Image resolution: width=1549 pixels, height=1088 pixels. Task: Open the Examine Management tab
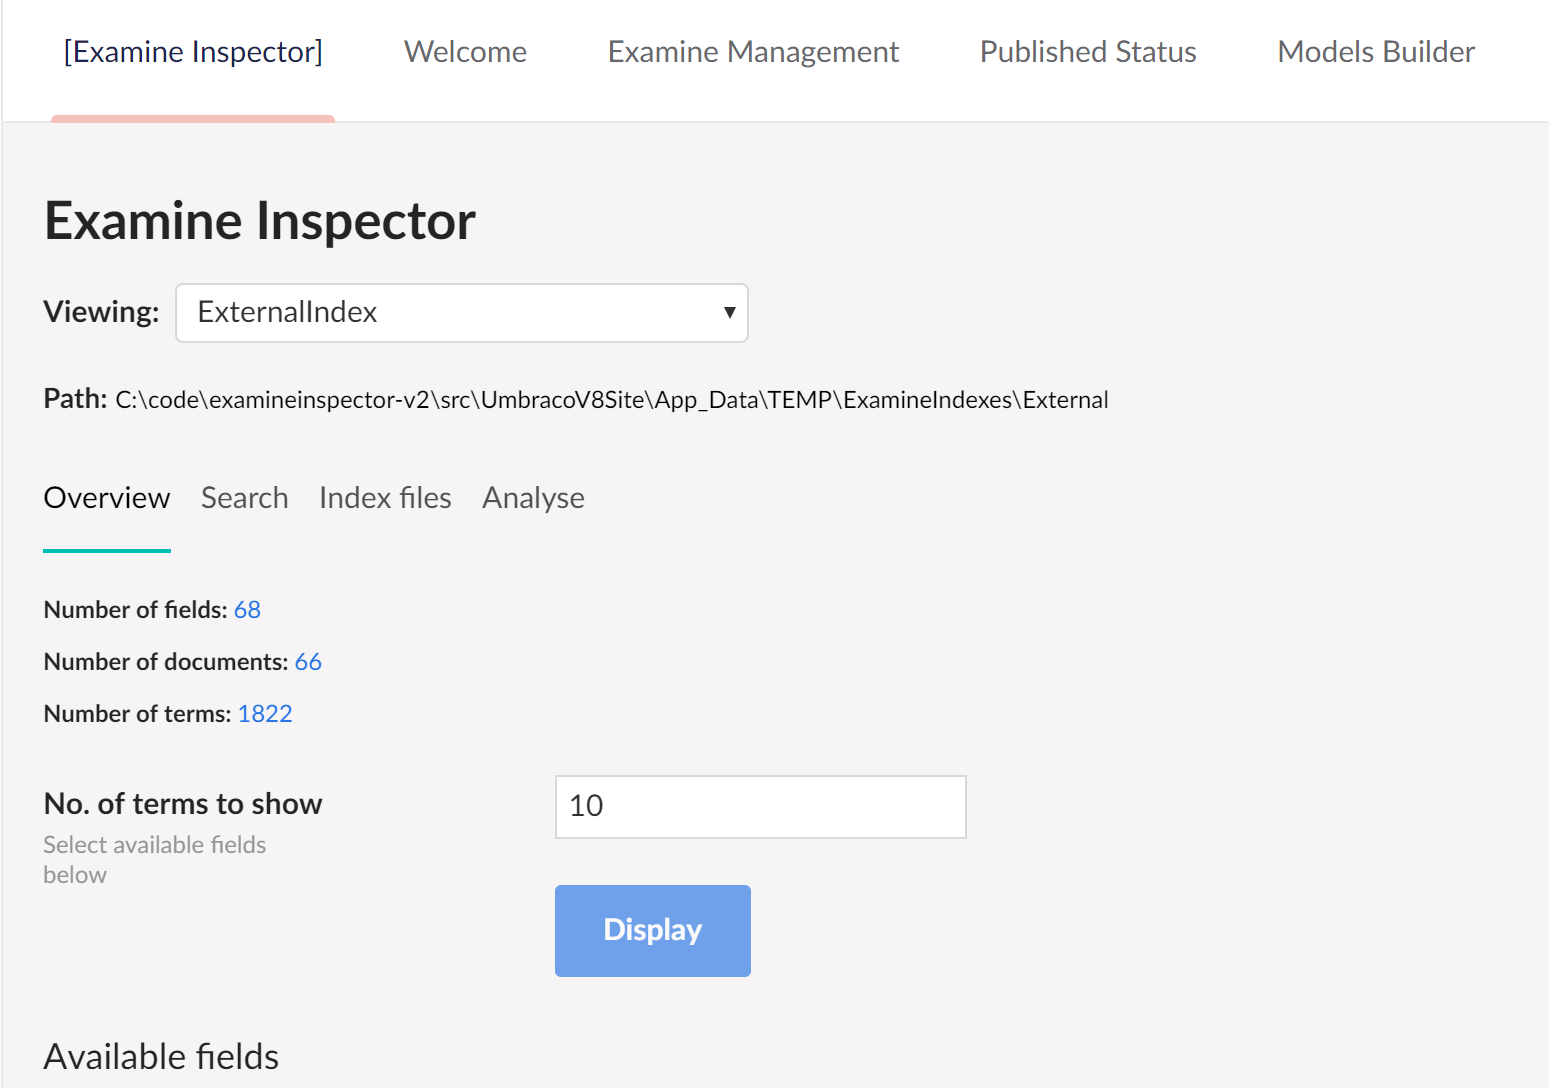tap(753, 52)
